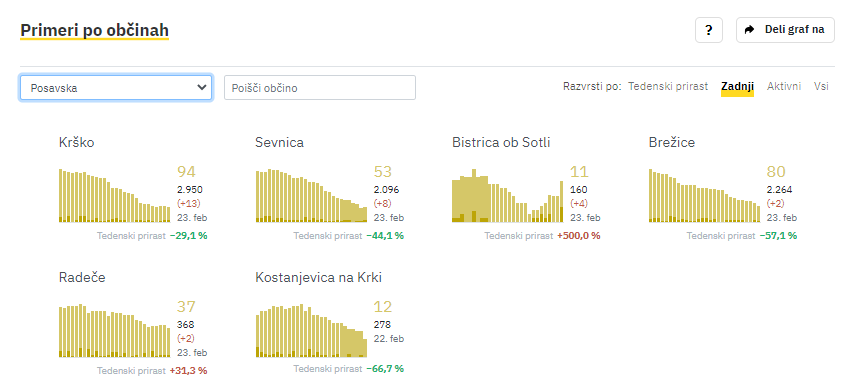
Task: Click the share arrow icon
Action: [x=750, y=30]
